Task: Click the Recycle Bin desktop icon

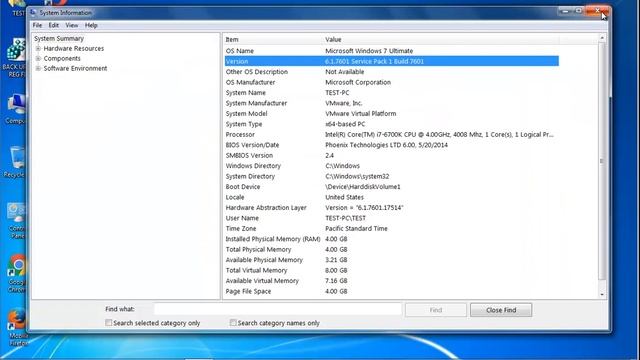Action: pos(16,162)
